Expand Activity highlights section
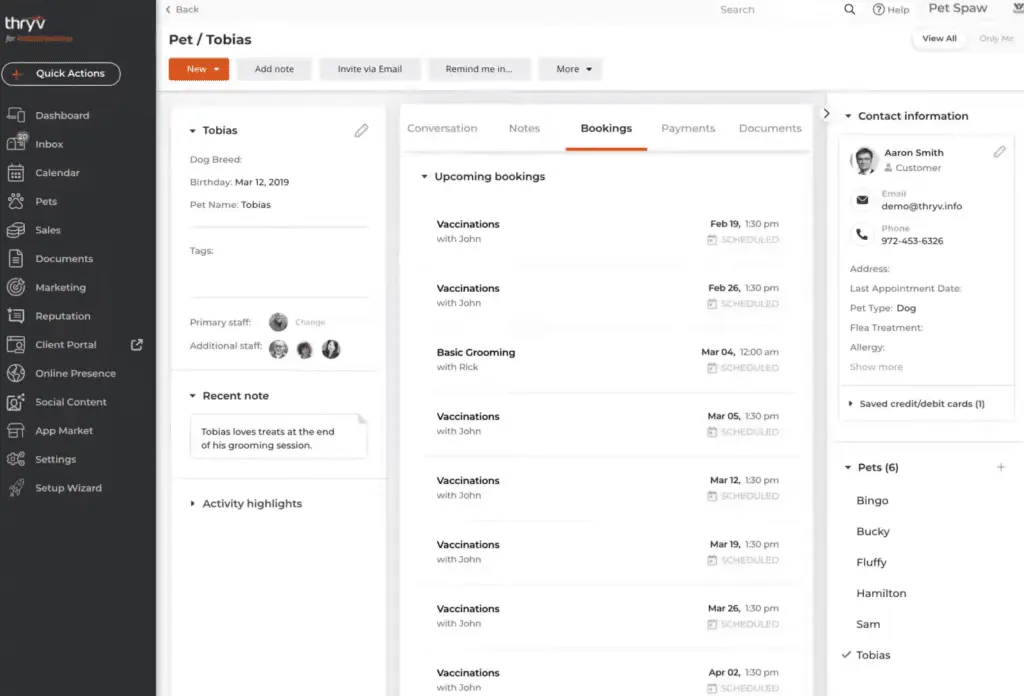 pos(193,503)
